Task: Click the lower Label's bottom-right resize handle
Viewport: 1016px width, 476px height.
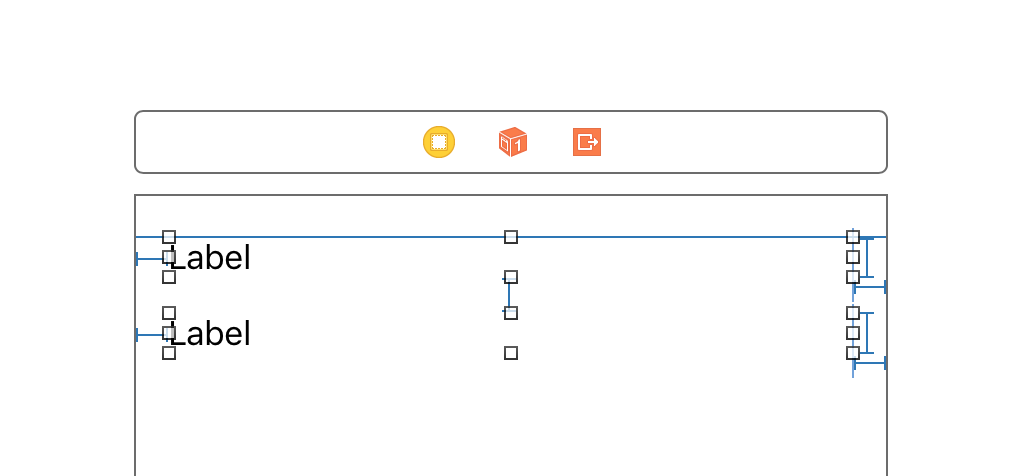Action: coord(853,353)
